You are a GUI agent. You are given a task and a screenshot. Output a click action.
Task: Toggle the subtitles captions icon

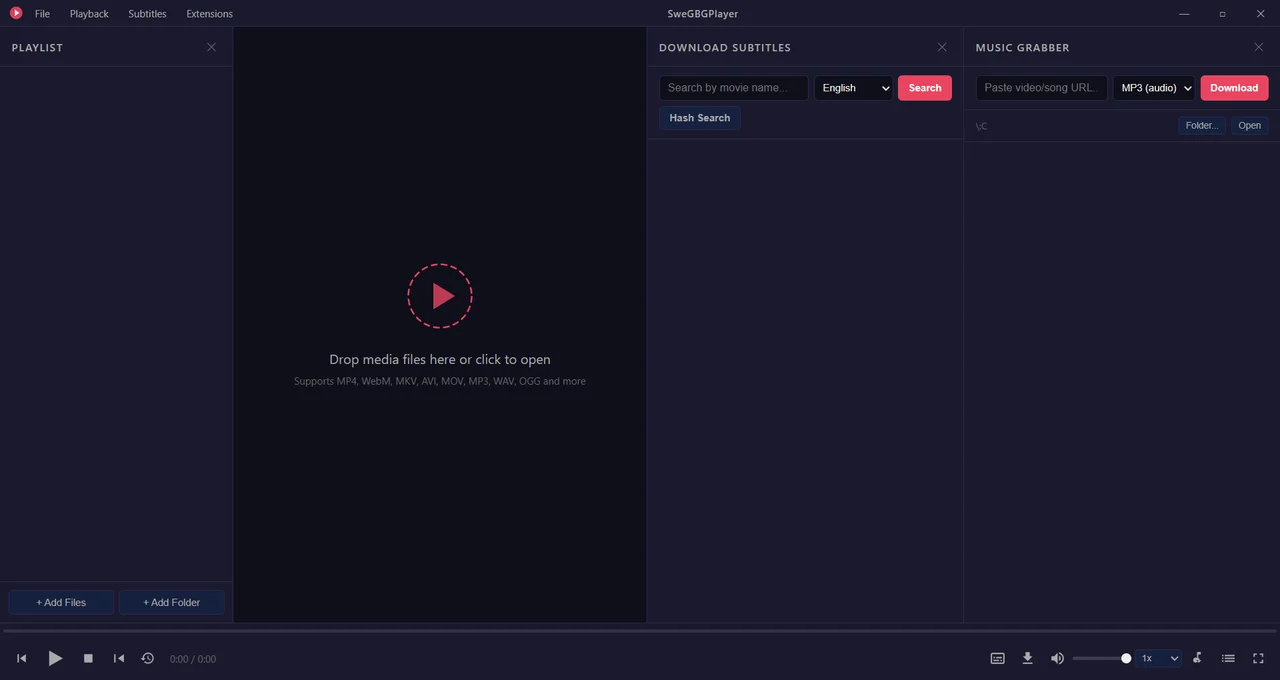[x=997, y=658]
